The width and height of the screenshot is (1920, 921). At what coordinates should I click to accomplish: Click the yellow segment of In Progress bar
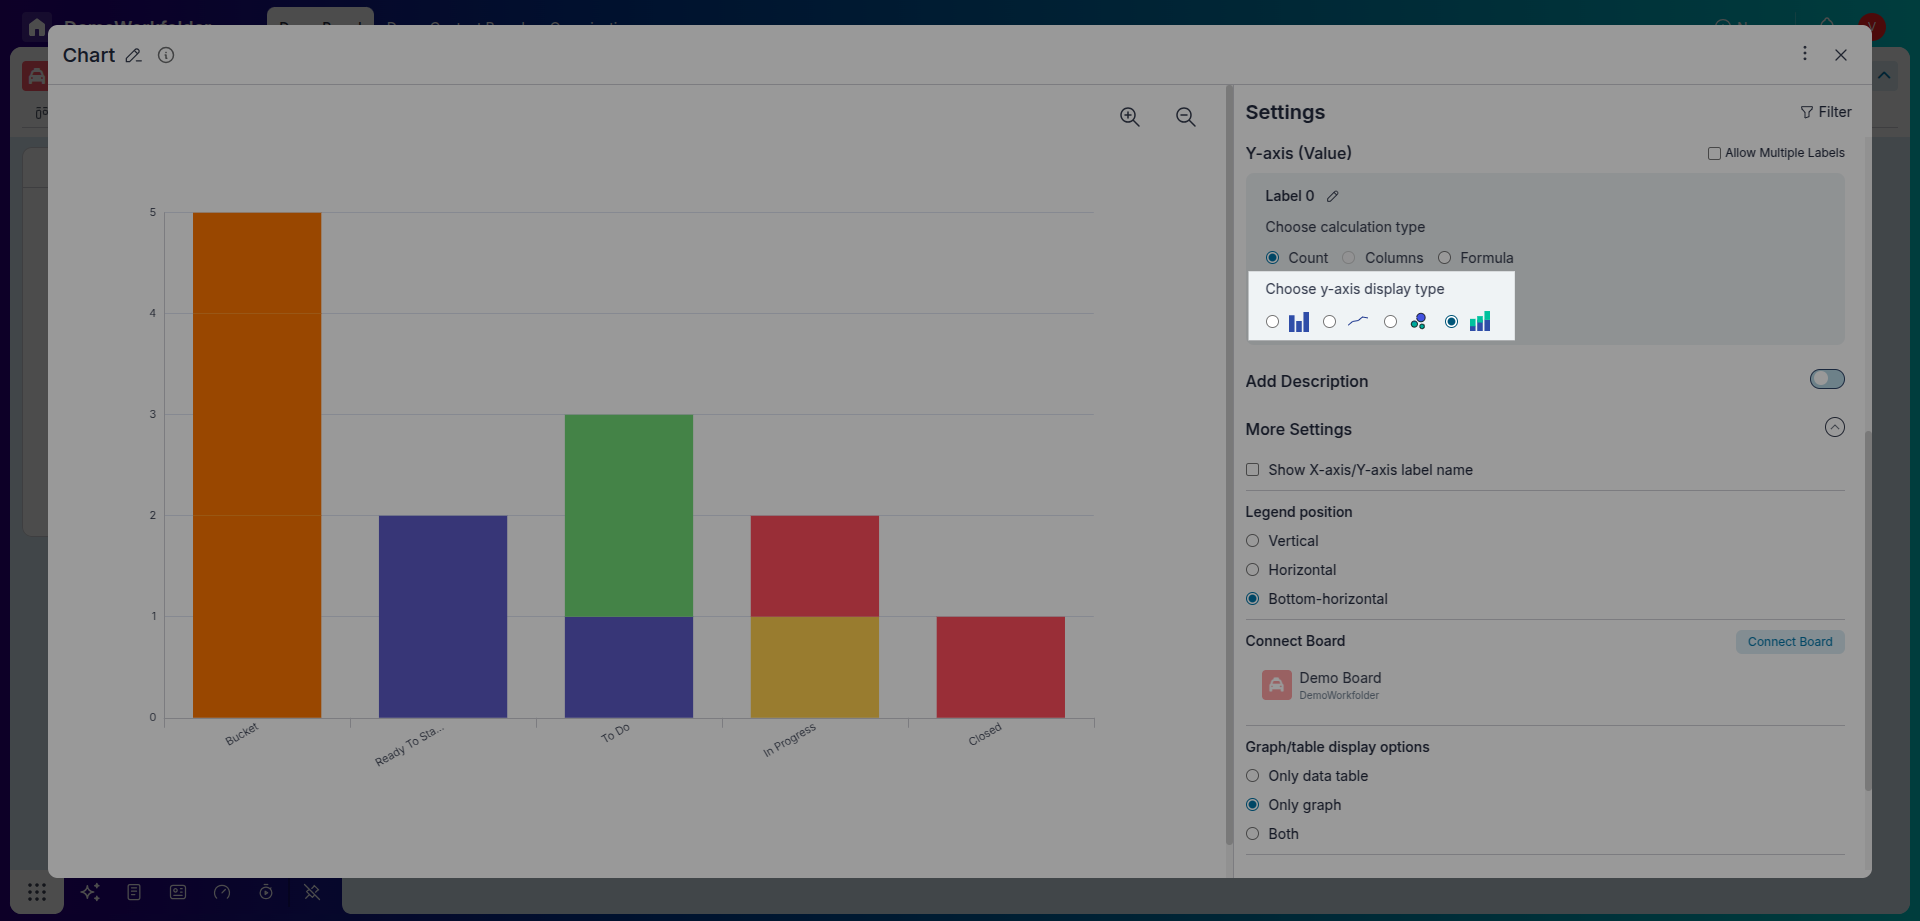(x=815, y=667)
